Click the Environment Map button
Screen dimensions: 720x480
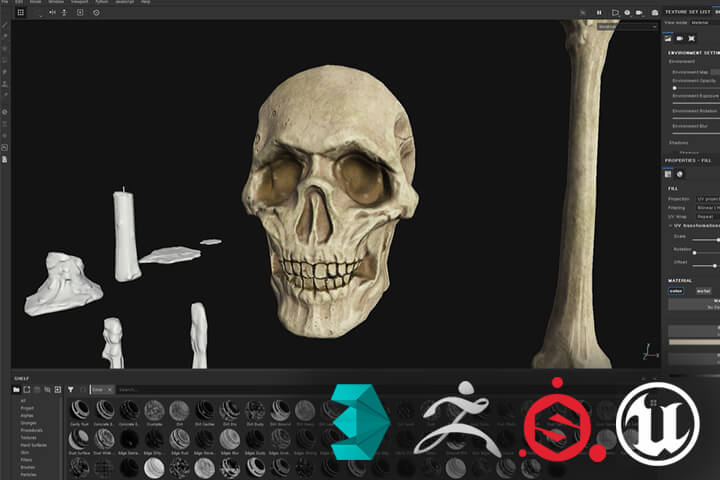(x=715, y=72)
